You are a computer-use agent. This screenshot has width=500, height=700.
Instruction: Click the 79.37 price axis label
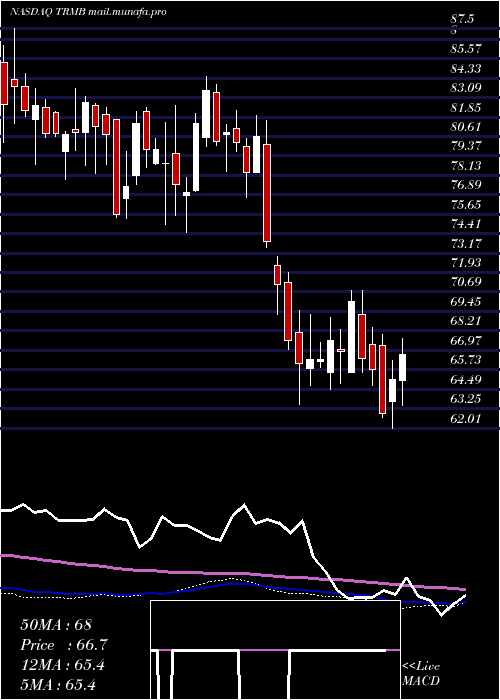(x=466, y=146)
